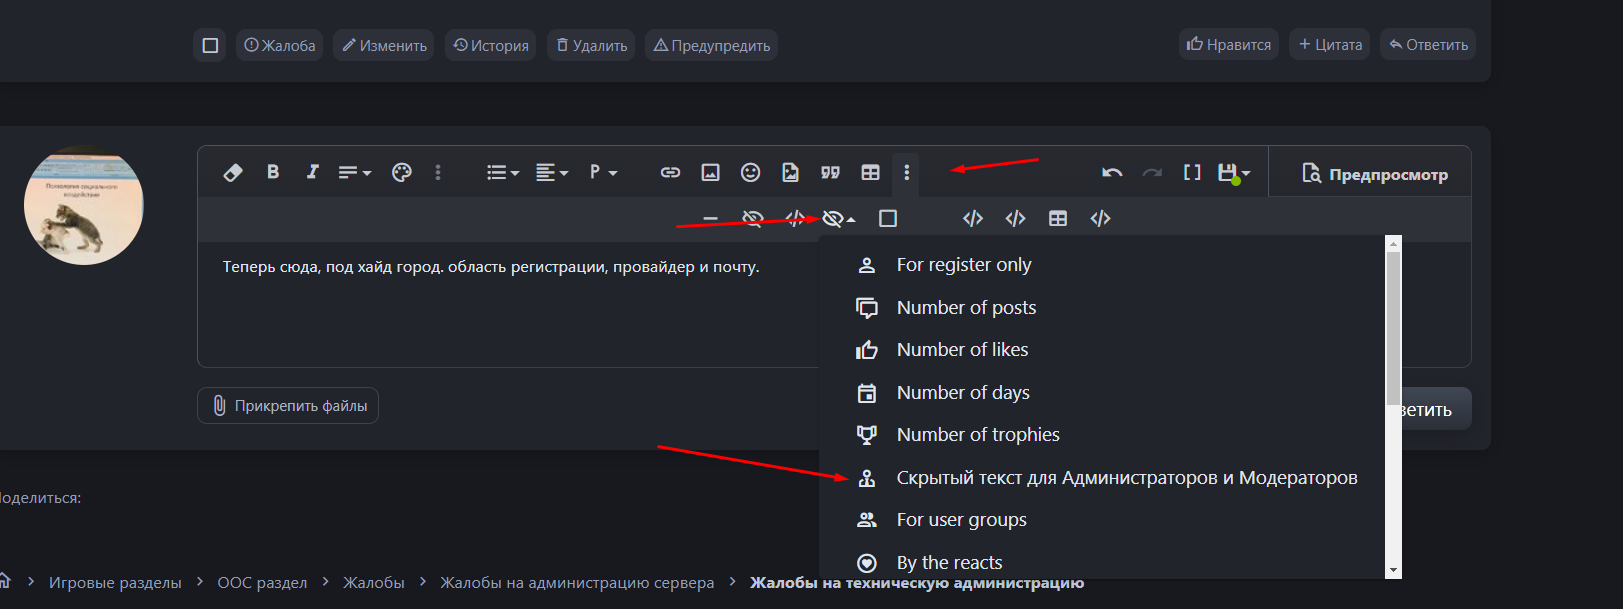This screenshot has height=609, width=1623.
Task: Click the 'Предпросмотр' preview button
Action: pos(1375,174)
